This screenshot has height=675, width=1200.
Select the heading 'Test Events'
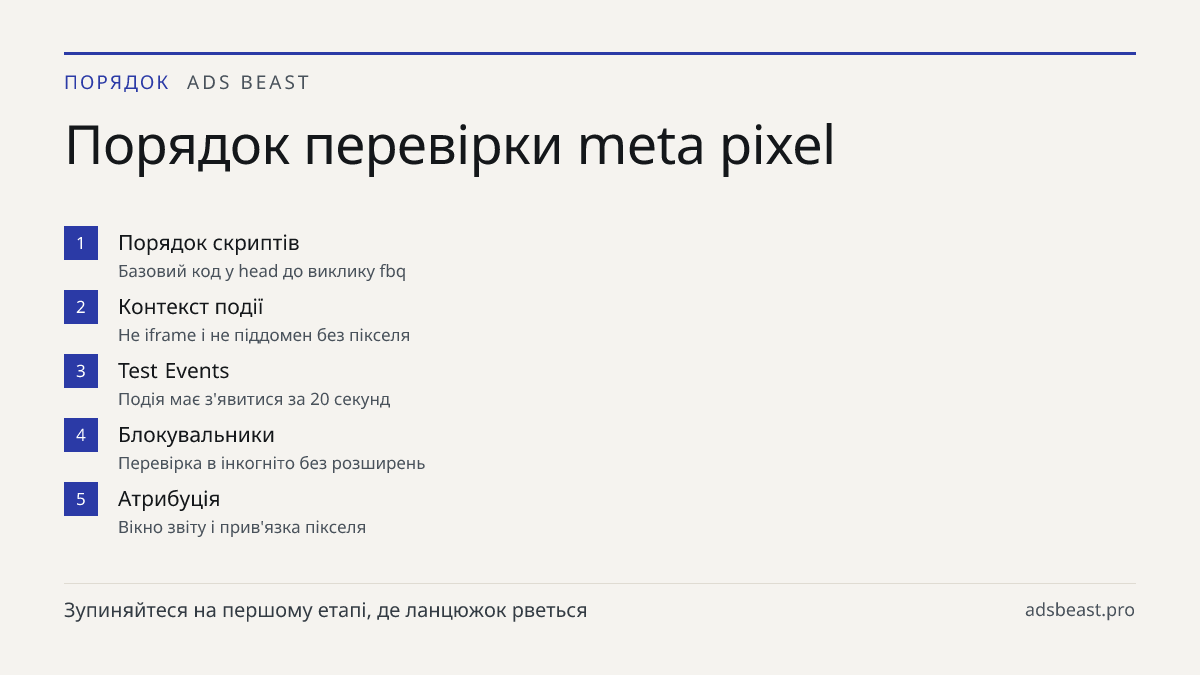point(173,371)
